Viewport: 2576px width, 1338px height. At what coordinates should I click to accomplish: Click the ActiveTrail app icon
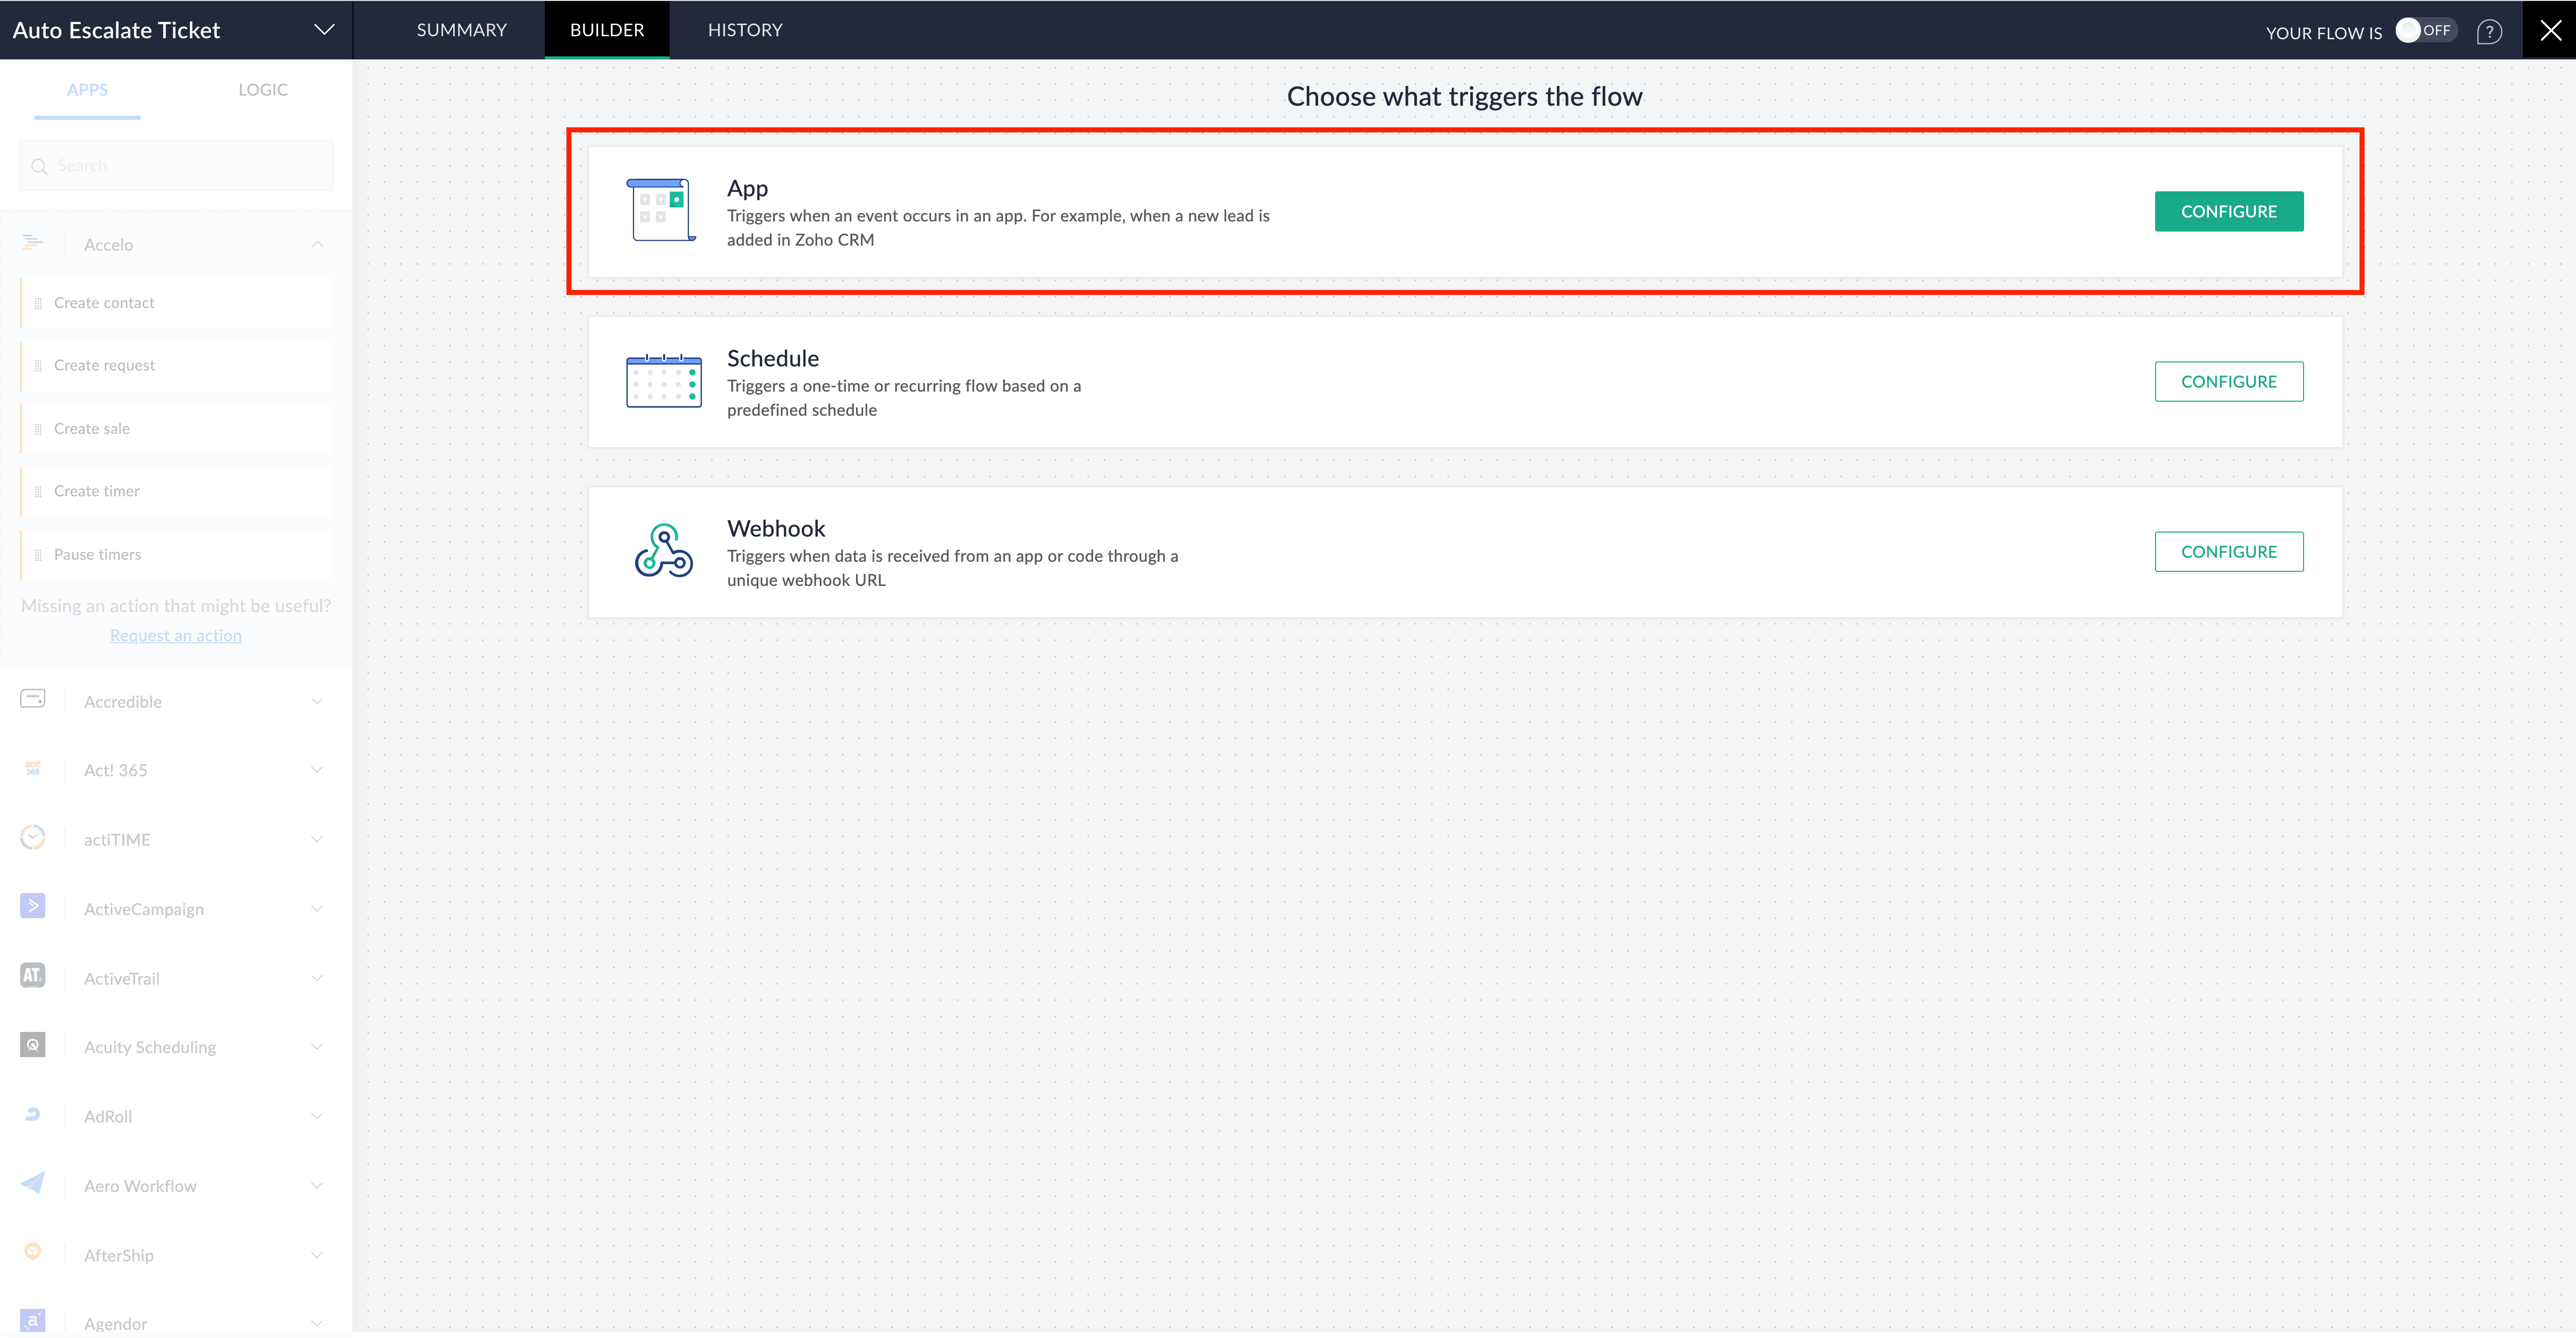coord(33,976)
